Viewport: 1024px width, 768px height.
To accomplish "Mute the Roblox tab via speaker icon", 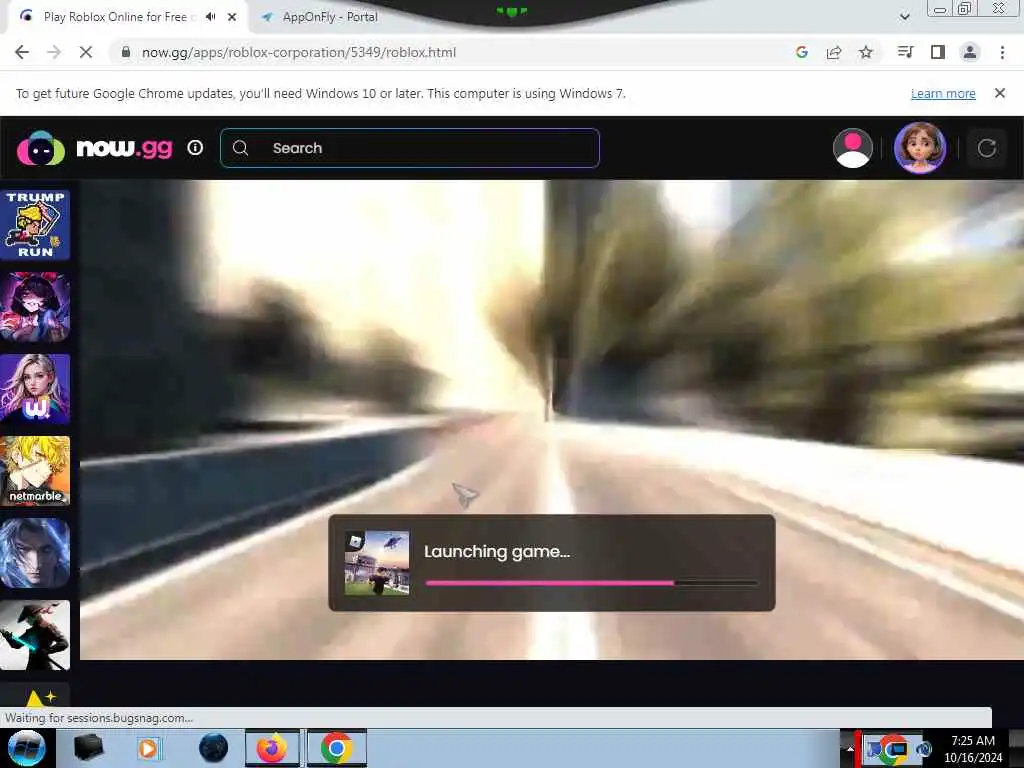I will click(x=210, y=17).
